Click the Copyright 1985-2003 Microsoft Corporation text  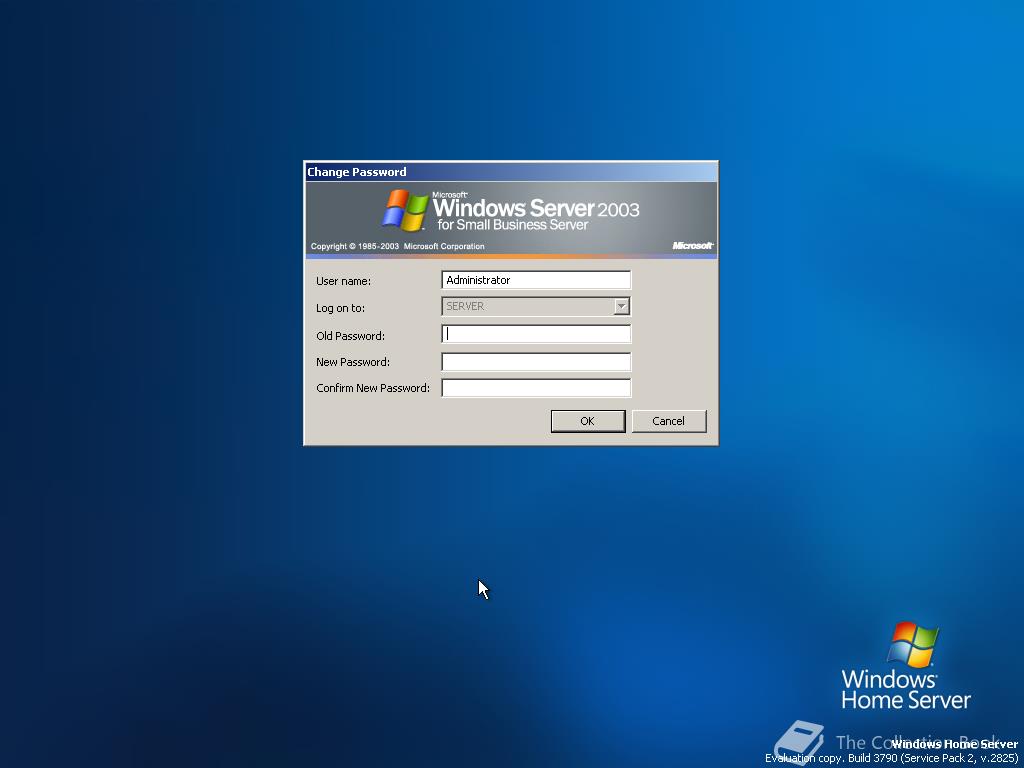(x=398, y=246)
